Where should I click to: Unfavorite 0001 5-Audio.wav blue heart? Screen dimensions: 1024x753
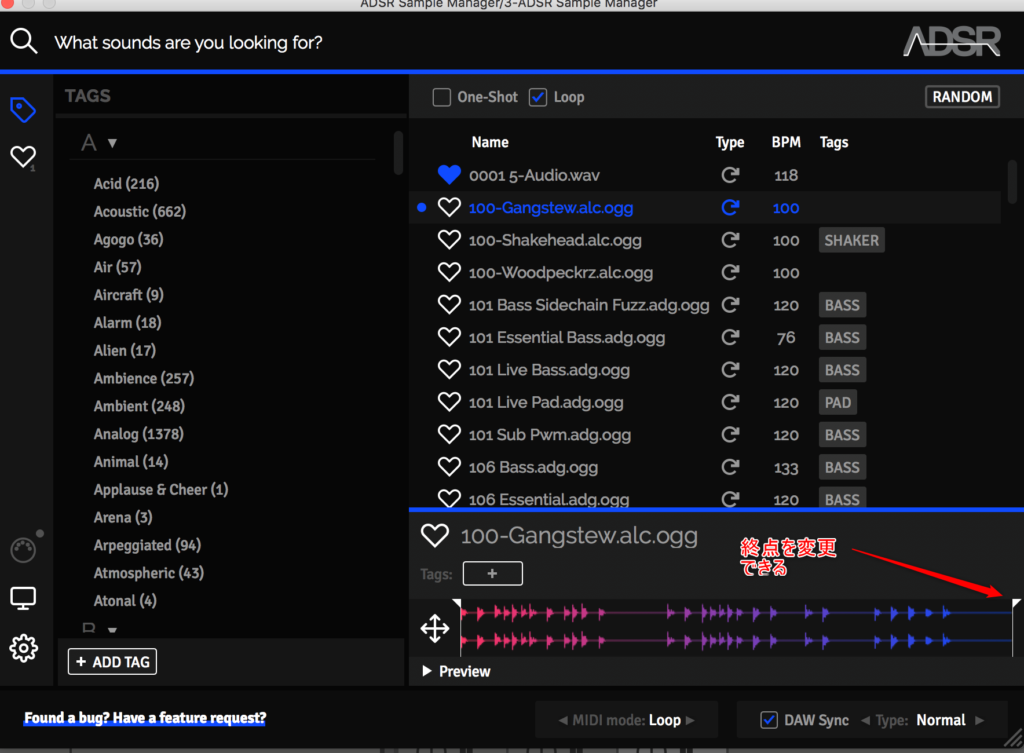[450, 175]
